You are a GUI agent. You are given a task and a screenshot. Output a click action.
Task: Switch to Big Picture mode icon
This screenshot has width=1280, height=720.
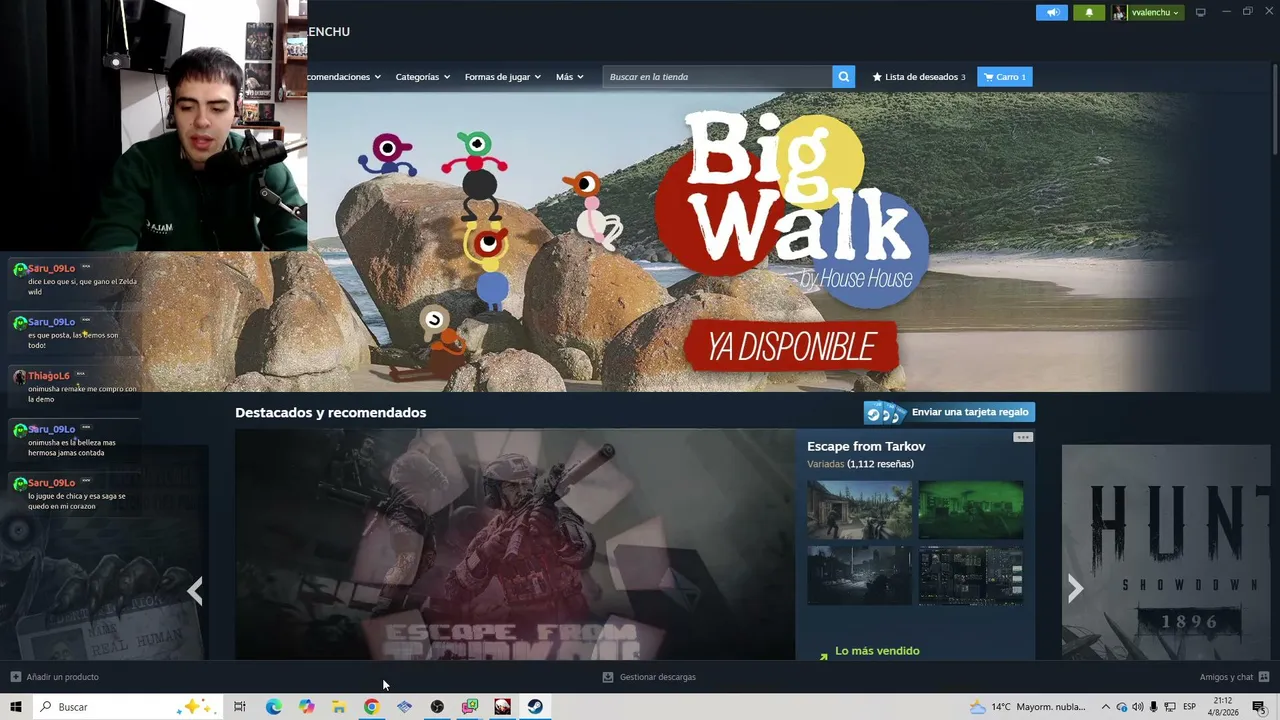point(1201,12)
